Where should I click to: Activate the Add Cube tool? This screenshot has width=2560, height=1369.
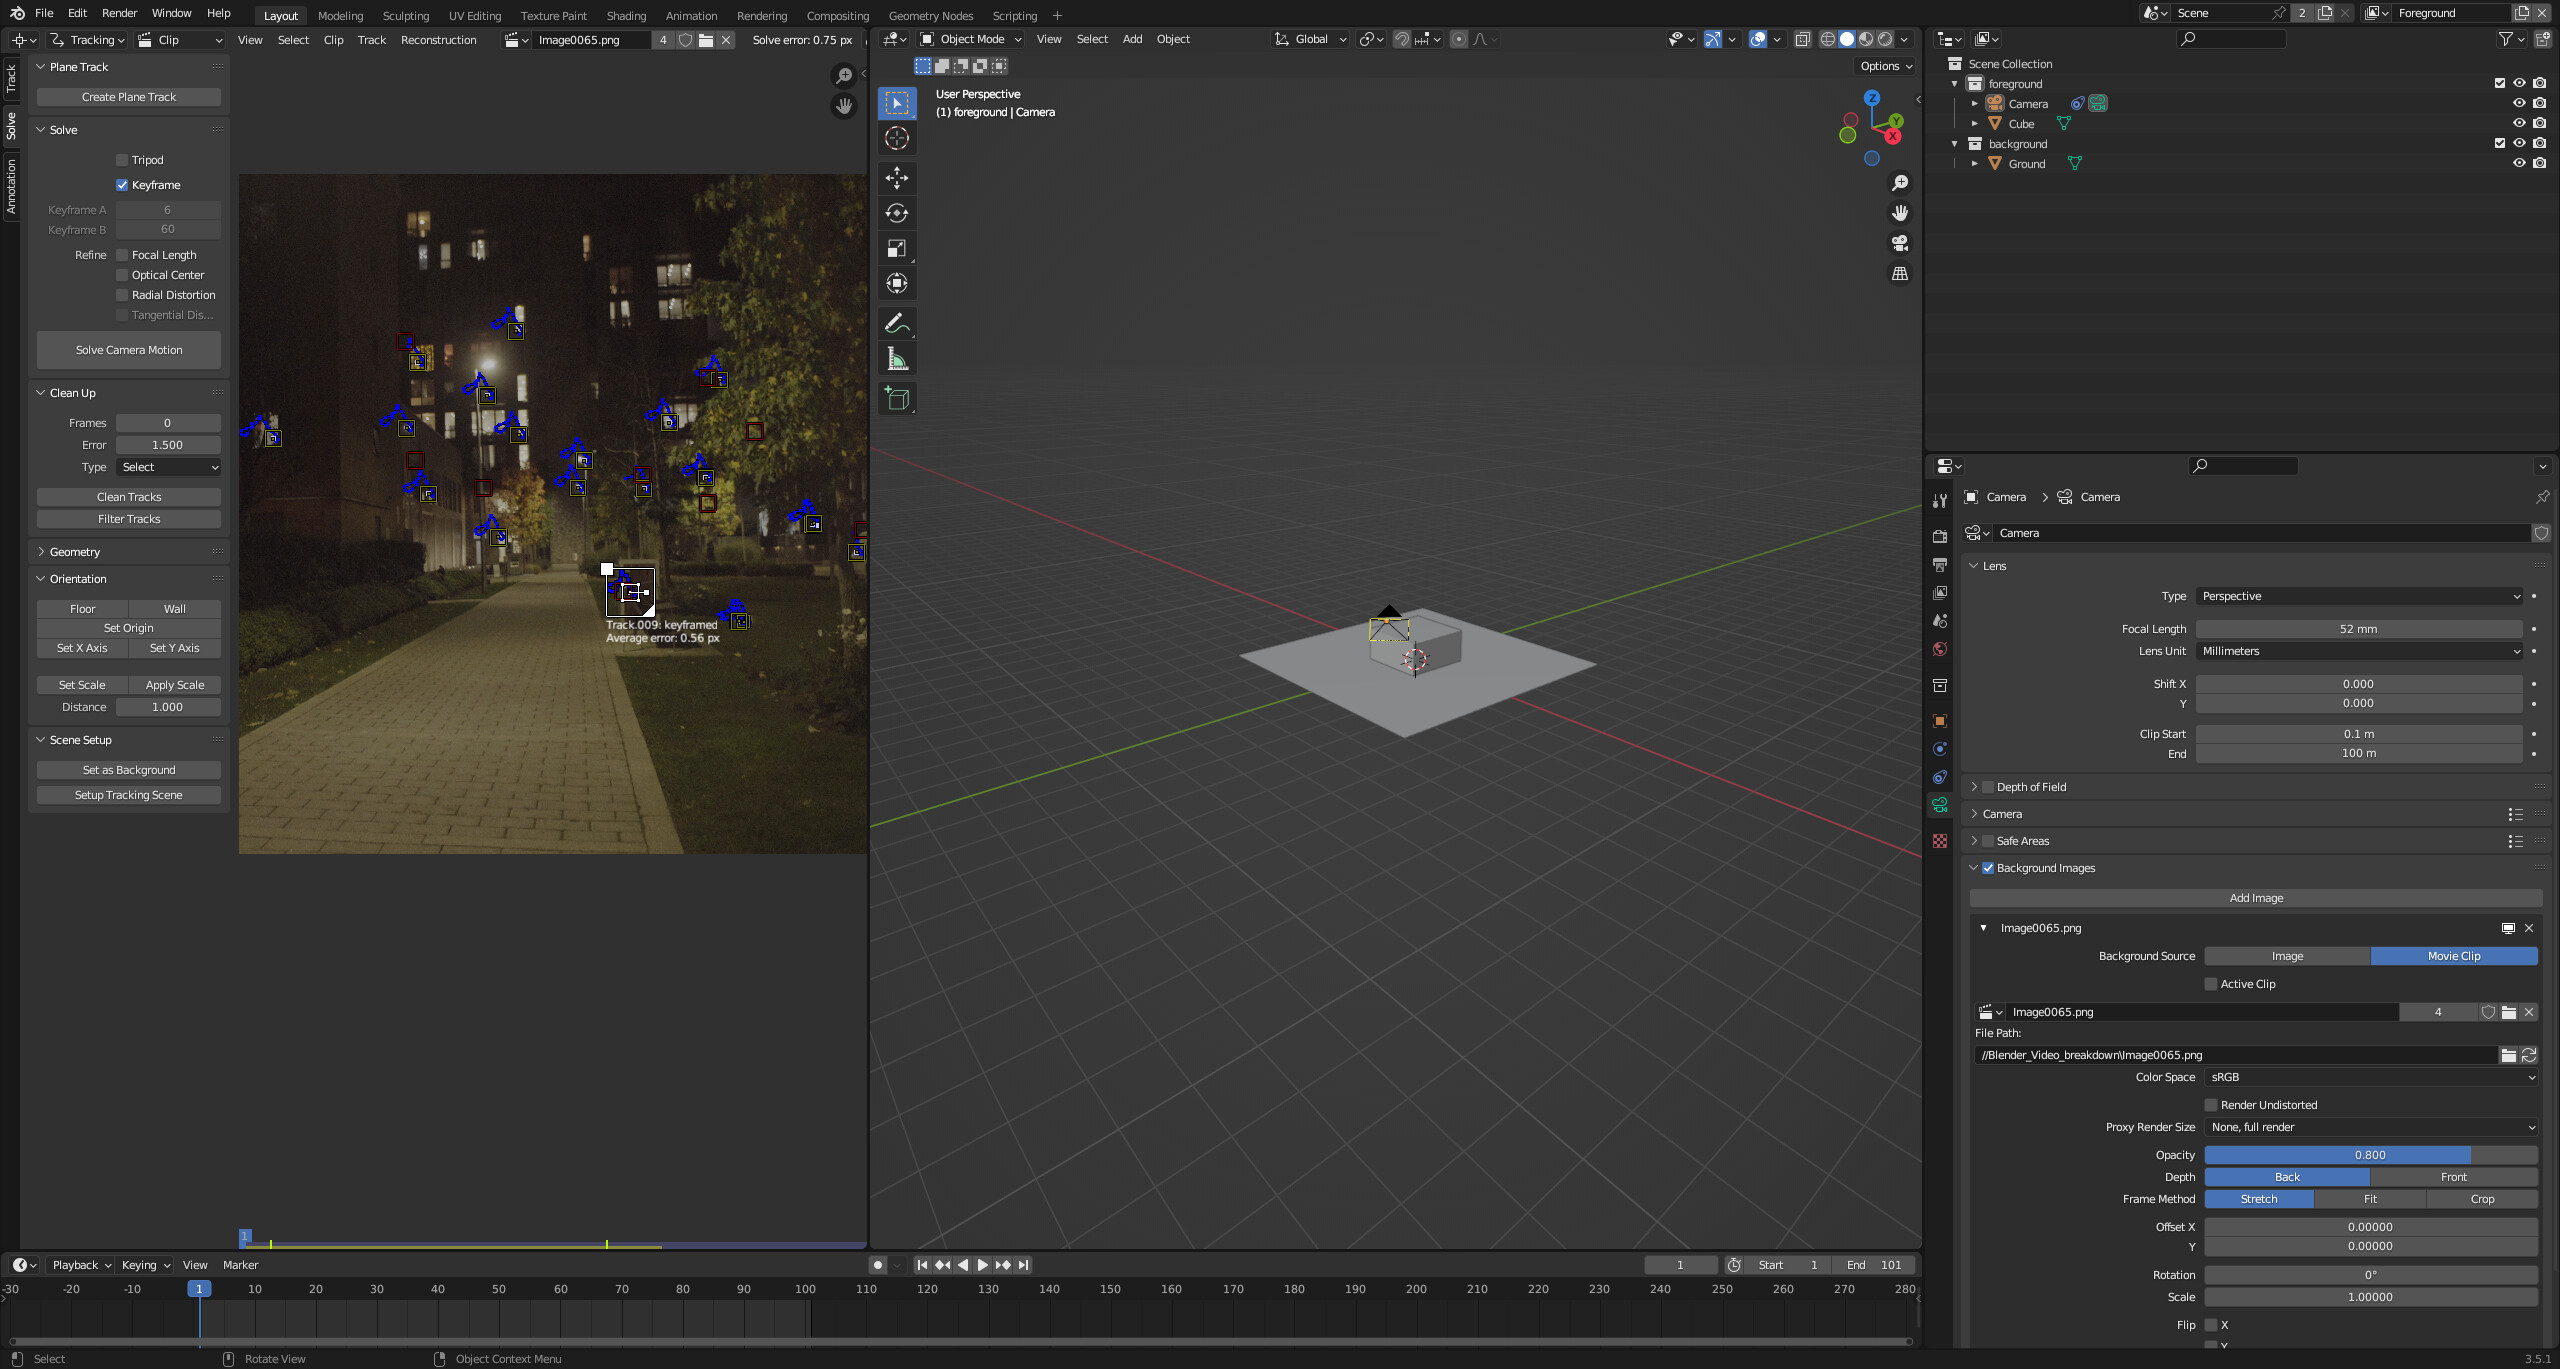897,398
